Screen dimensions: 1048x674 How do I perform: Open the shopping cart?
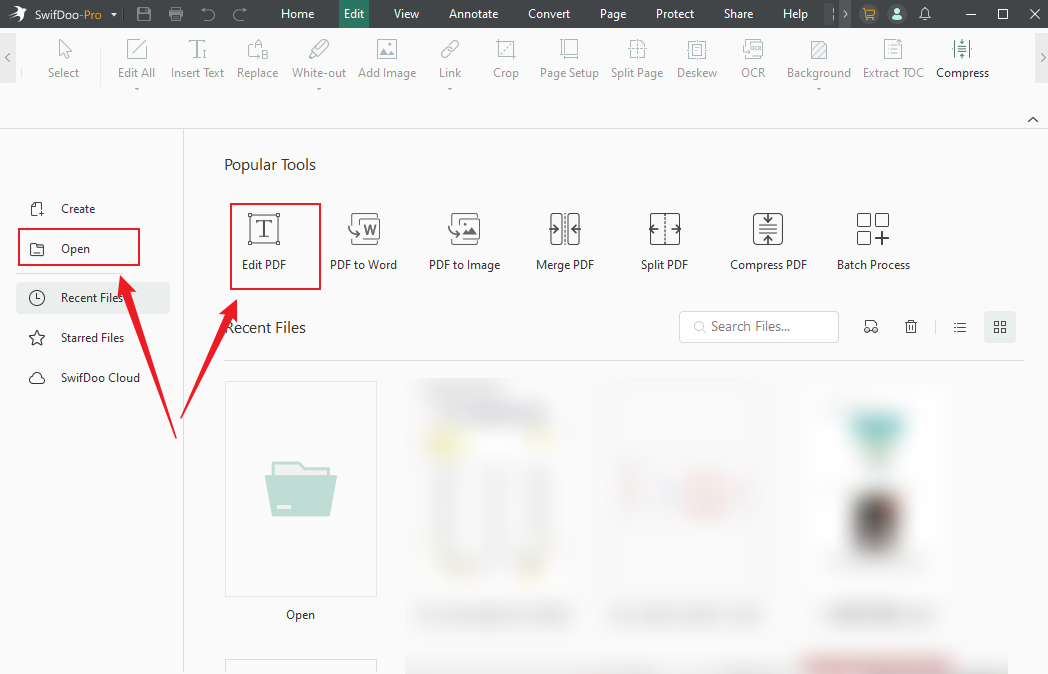(x=868, y=14)
